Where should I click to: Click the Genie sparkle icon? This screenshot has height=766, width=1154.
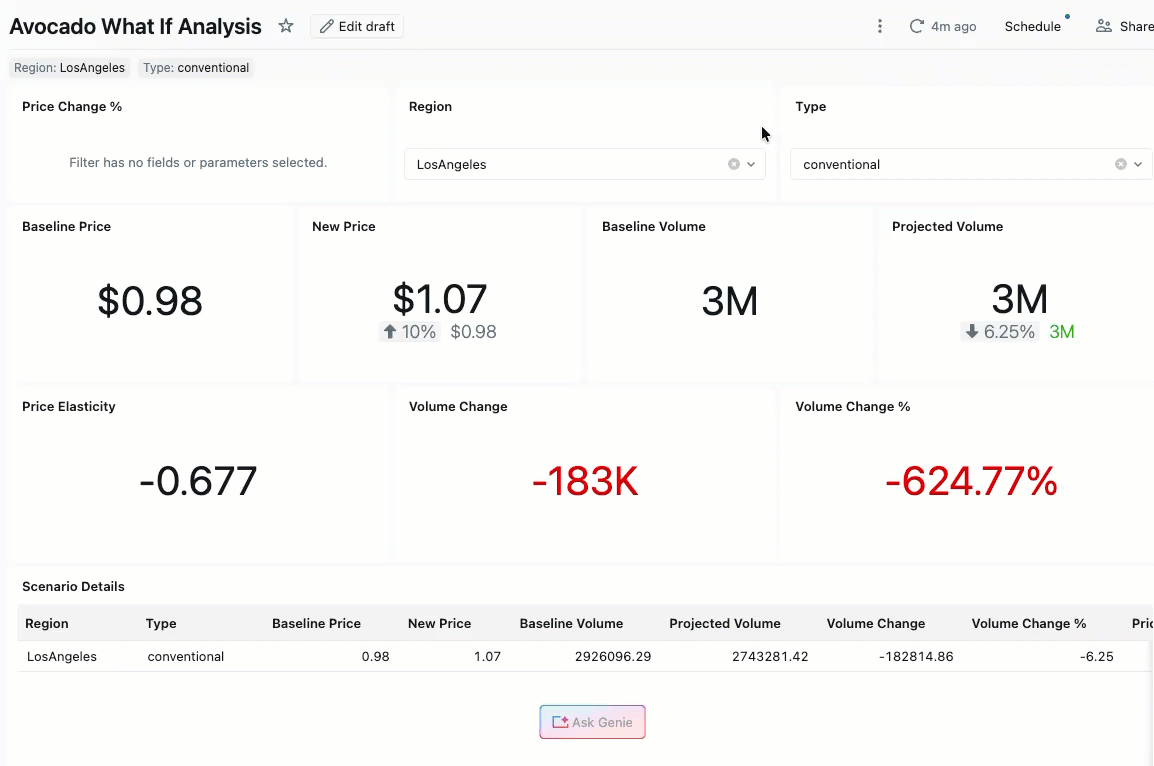[x=564, y=721]
